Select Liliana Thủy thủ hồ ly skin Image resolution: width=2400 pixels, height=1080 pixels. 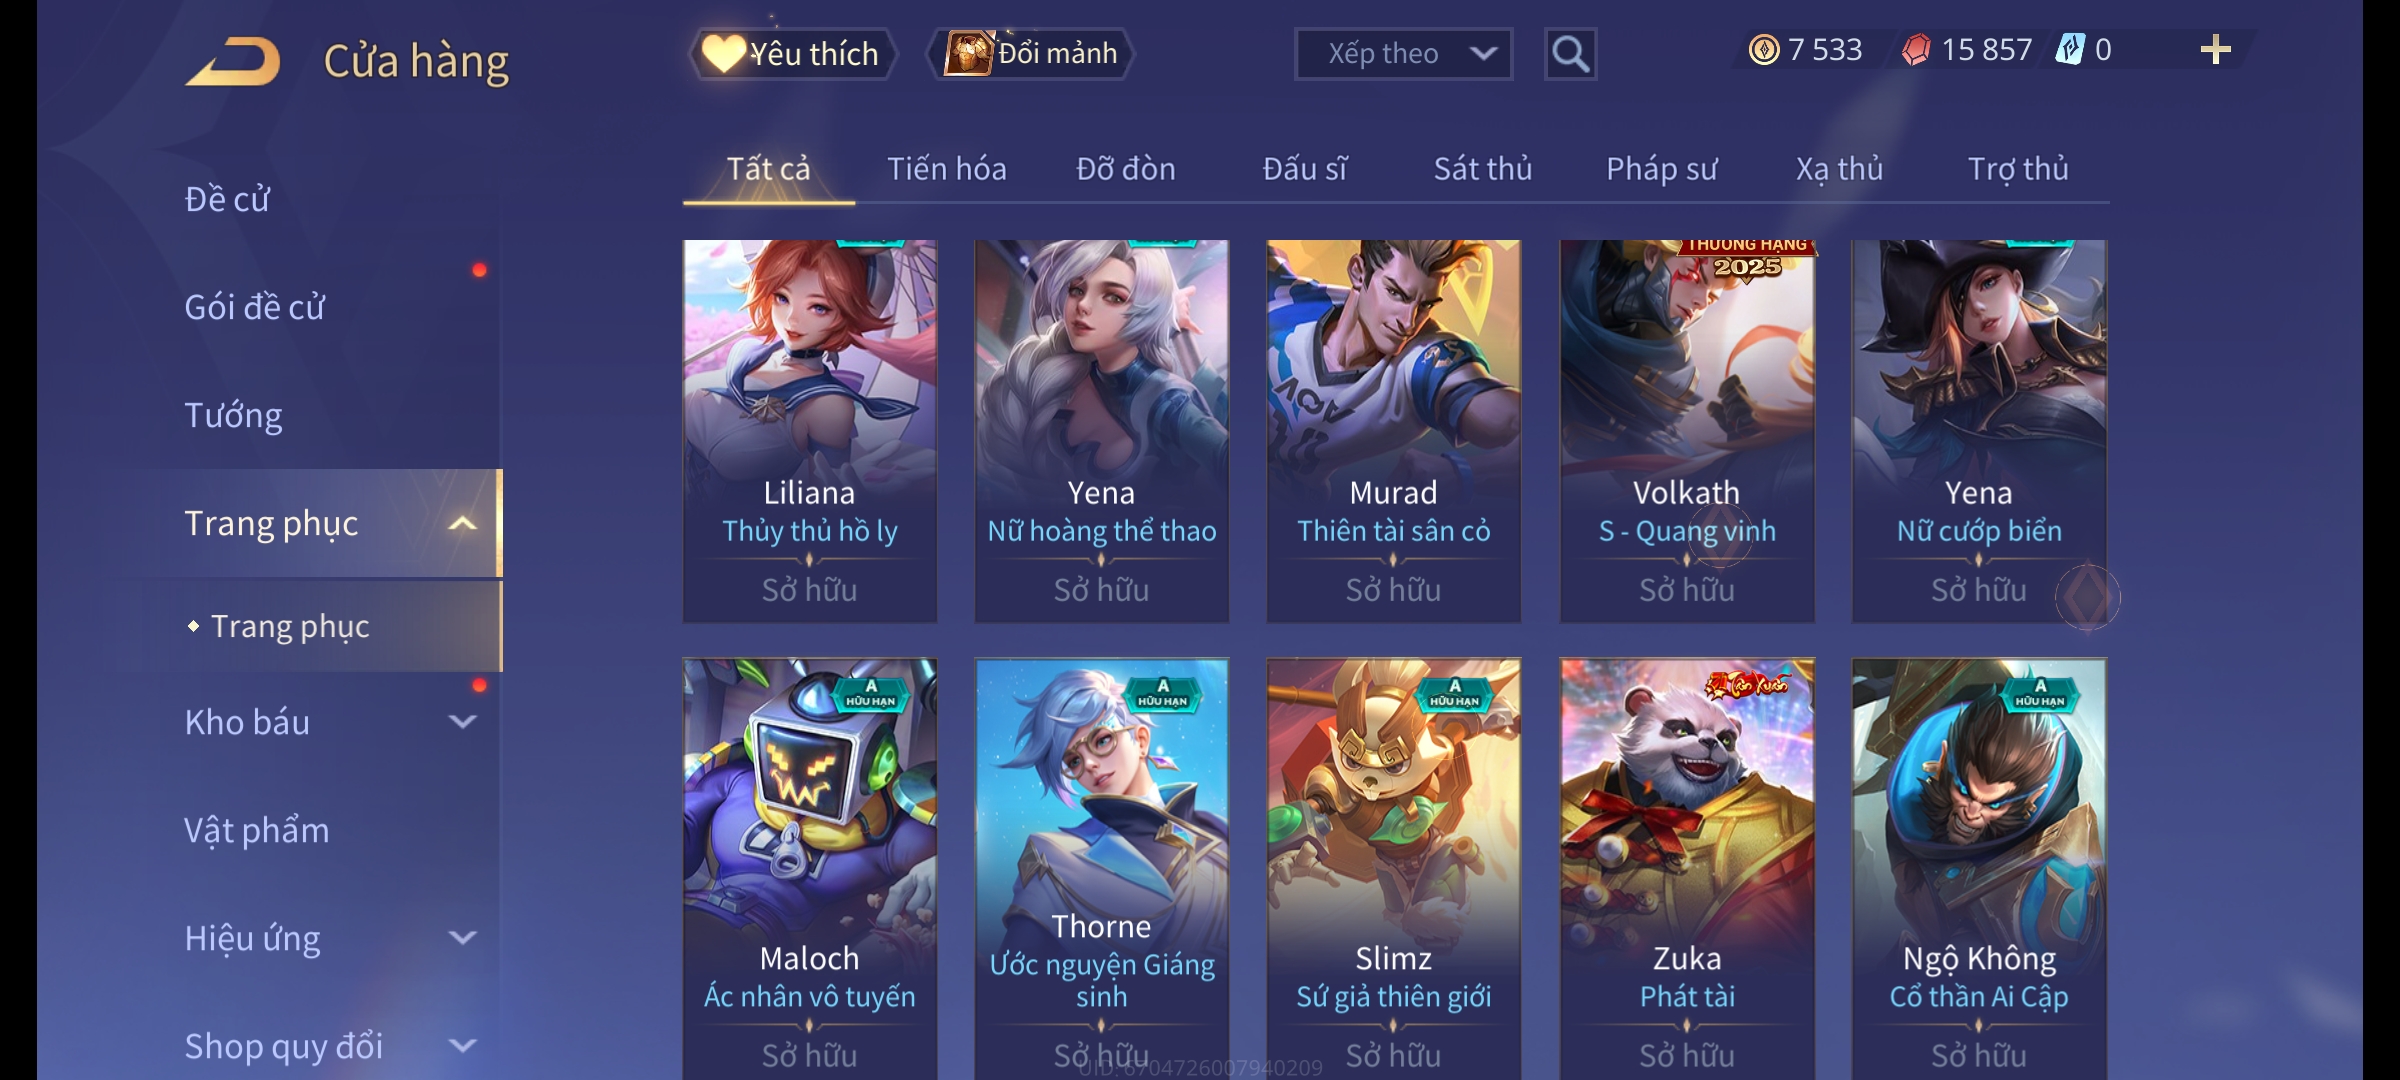810,431
